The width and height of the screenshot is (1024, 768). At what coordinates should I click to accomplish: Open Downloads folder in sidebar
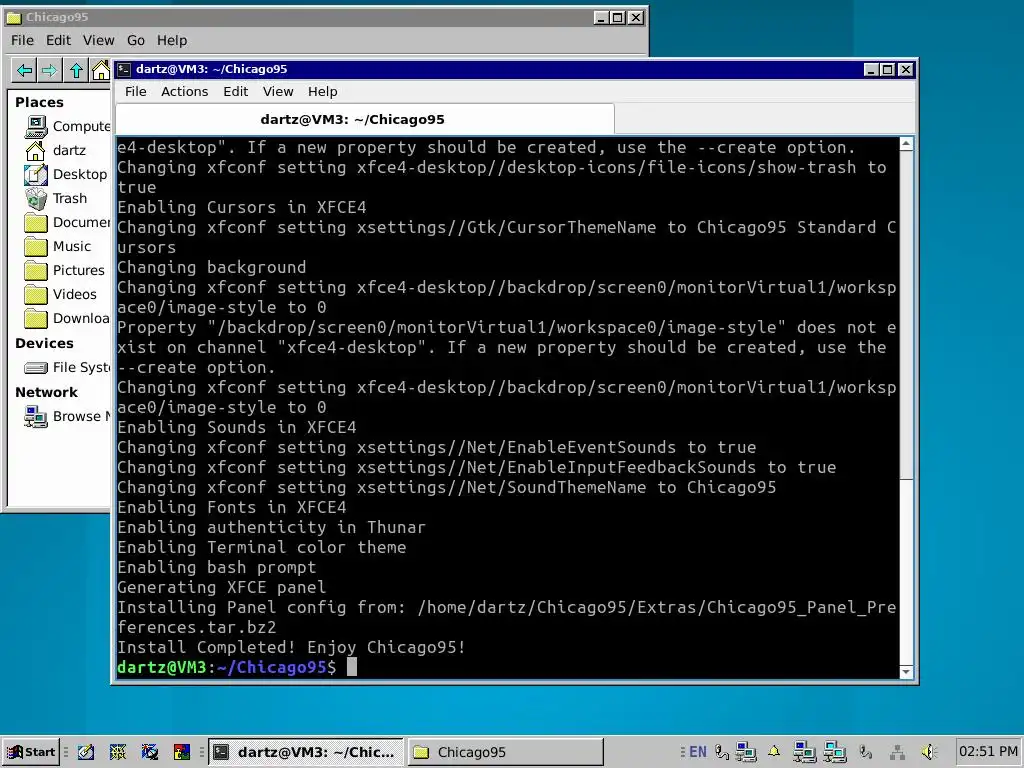(x=67, y=319)
